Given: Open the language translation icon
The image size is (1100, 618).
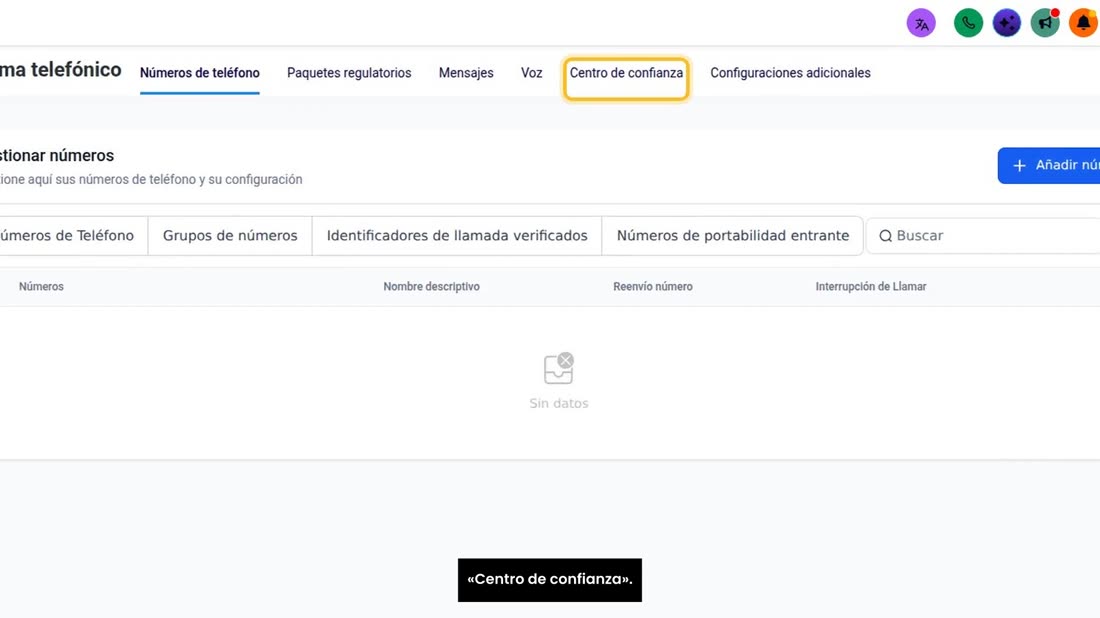Looking at the screenshot, I should pos(921,23).
